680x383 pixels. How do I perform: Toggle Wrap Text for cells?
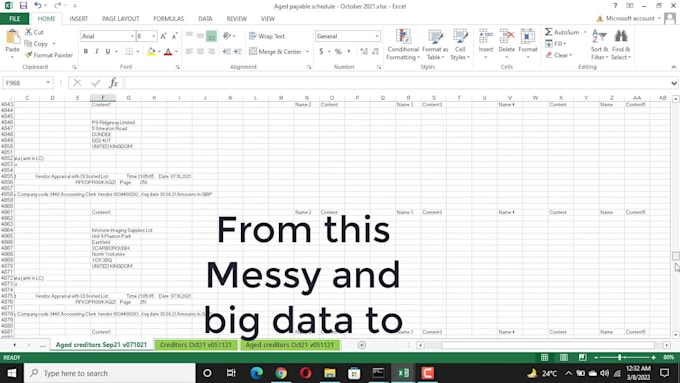tap(267, 36)
